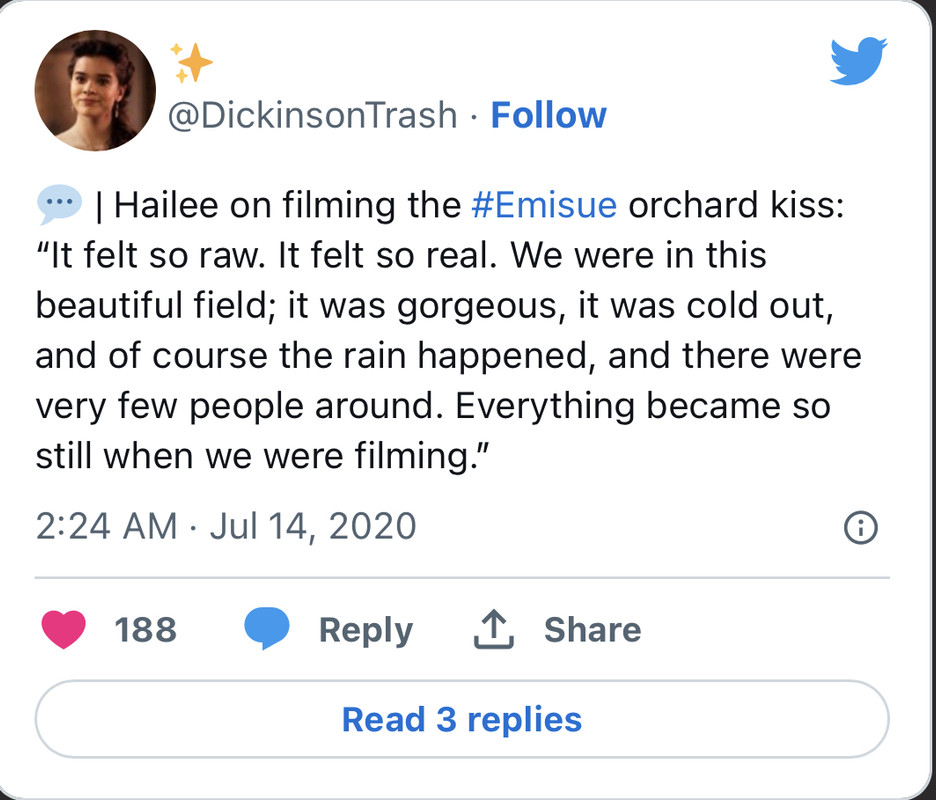Follow the DickinsonTrash account
936x800 pixels.
click(548, 116)
